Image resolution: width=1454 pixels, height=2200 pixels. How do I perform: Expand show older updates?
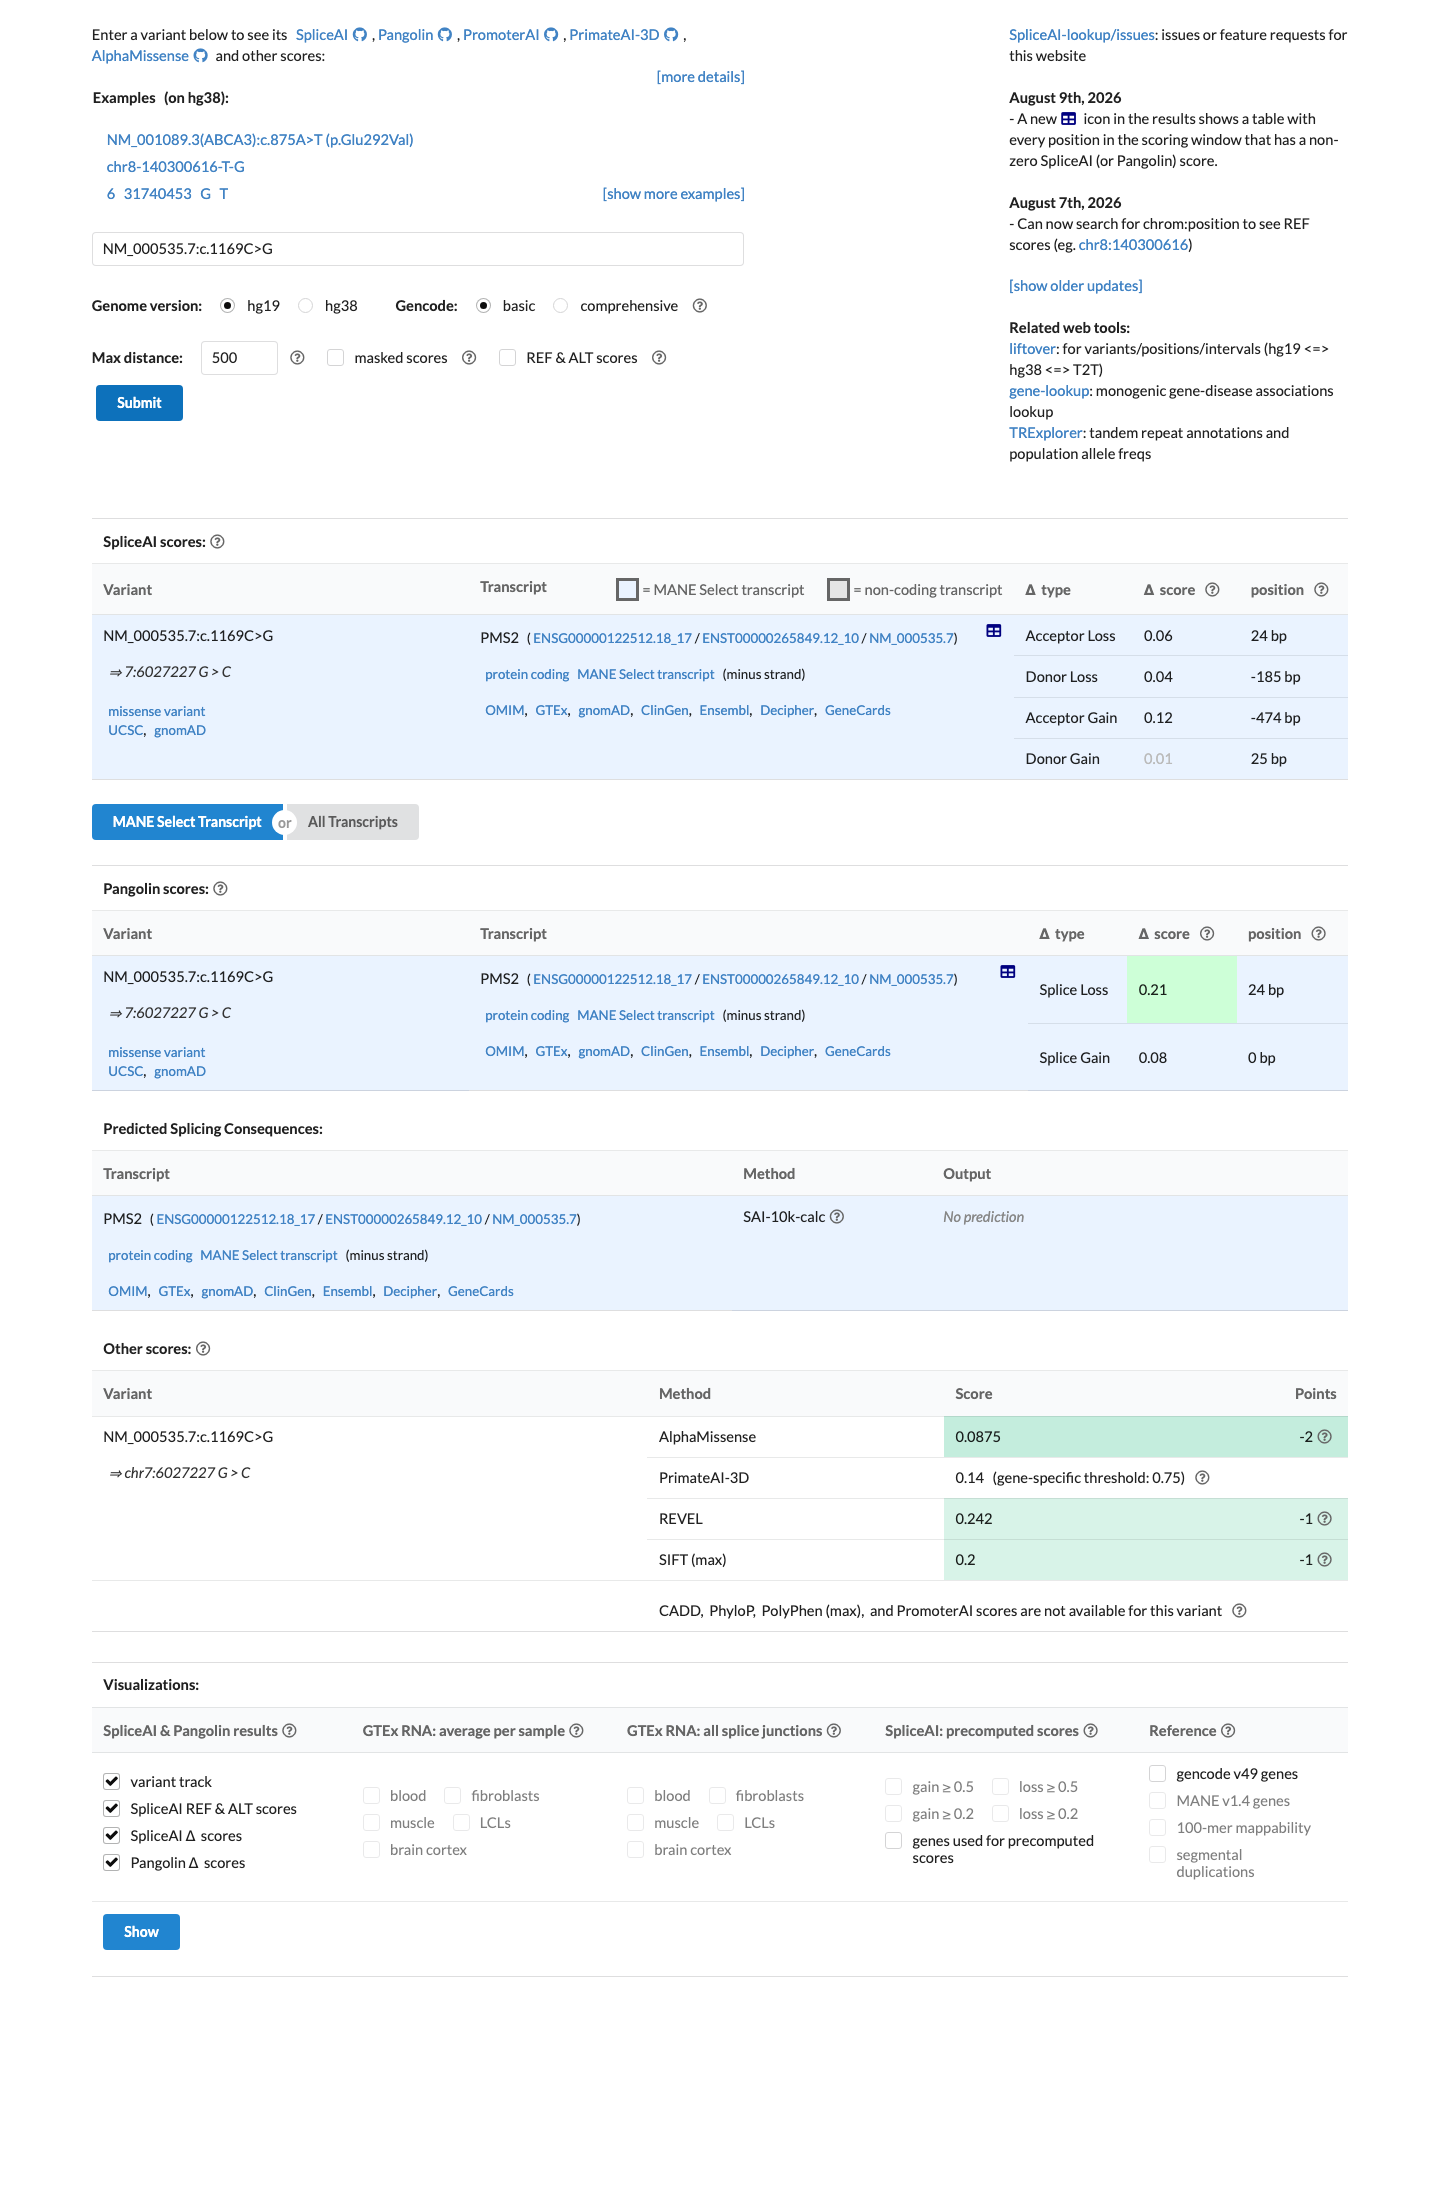(x=1075, y=286)
